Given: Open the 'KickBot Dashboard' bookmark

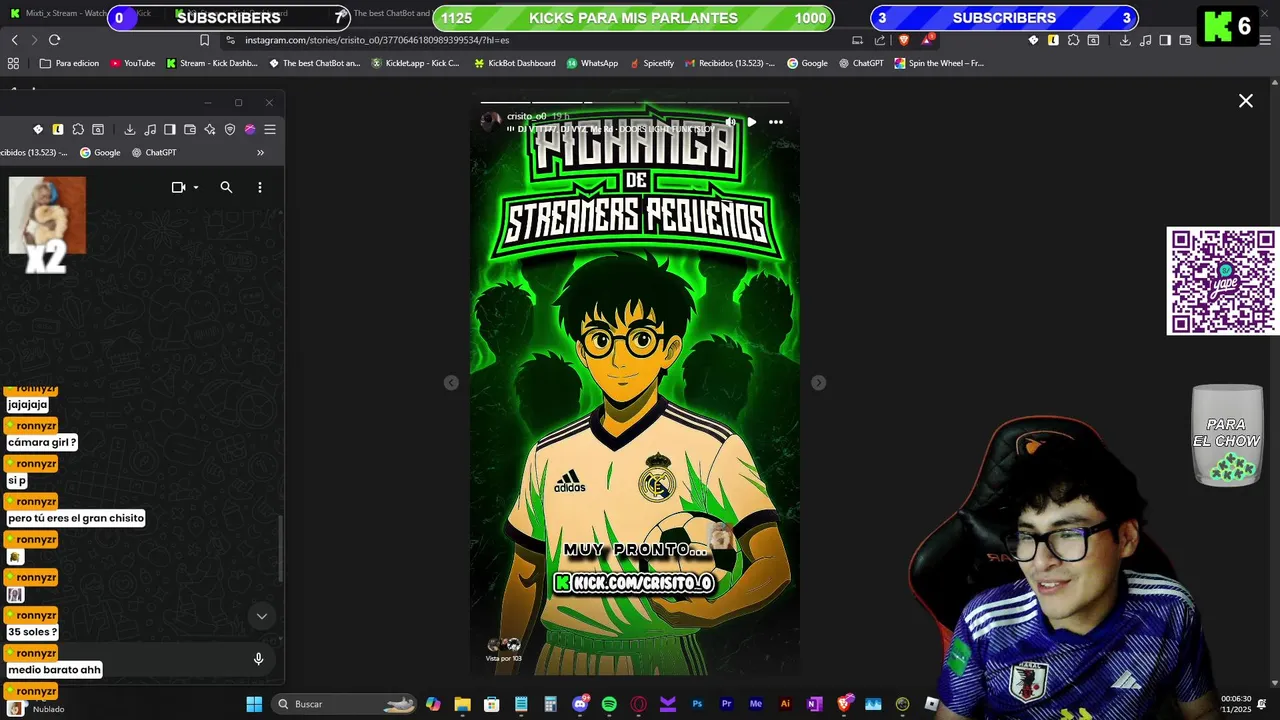Looking at the screenshot, I should 515,63.
